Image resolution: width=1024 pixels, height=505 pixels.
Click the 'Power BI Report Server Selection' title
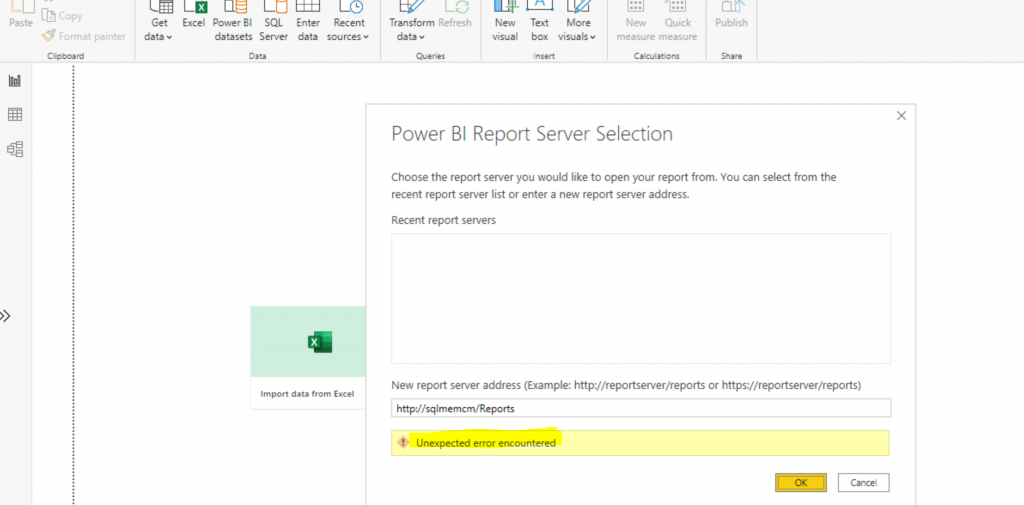click(532, 134)
